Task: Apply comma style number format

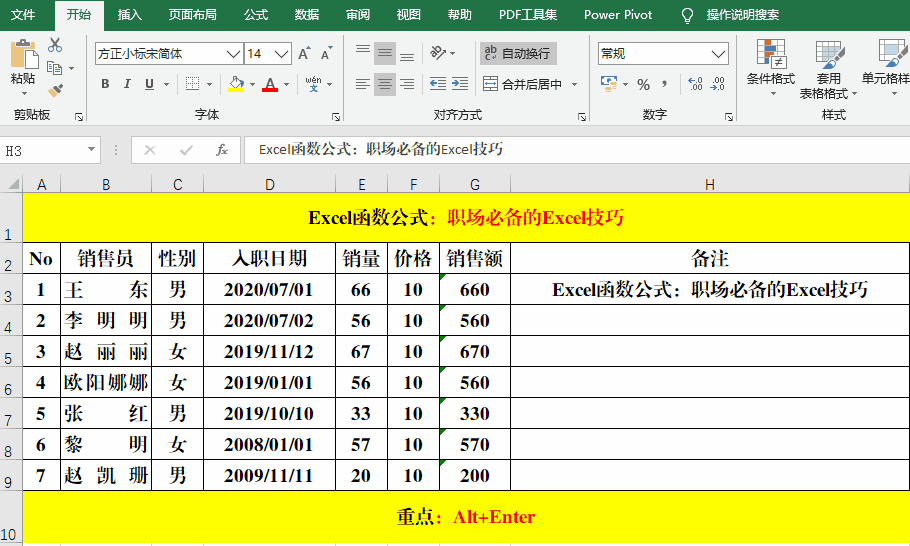Action: [x=665, y=85]
